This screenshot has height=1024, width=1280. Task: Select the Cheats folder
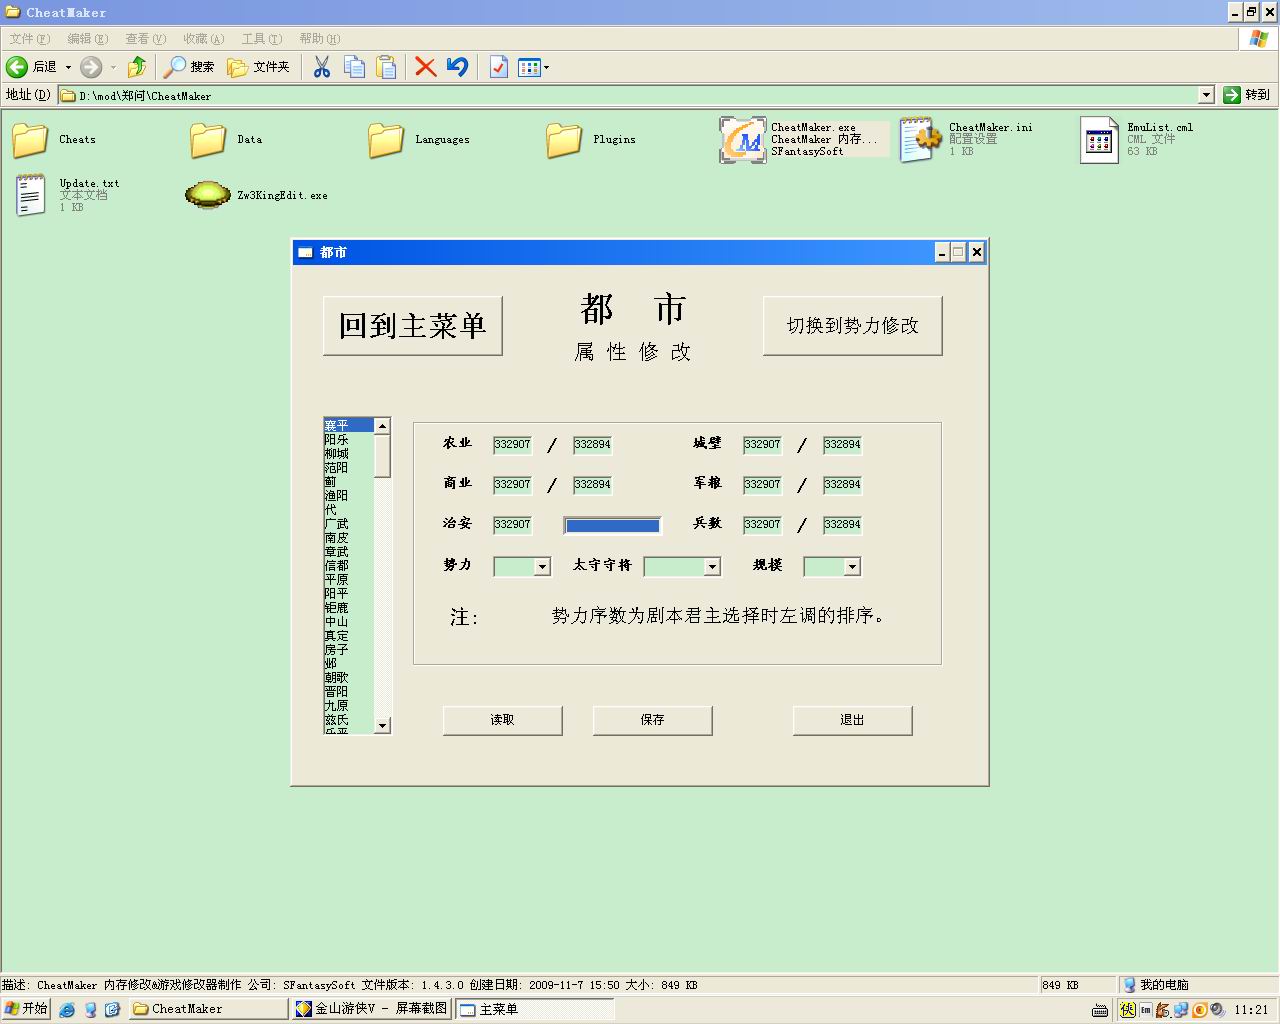[x=30, y=140]
